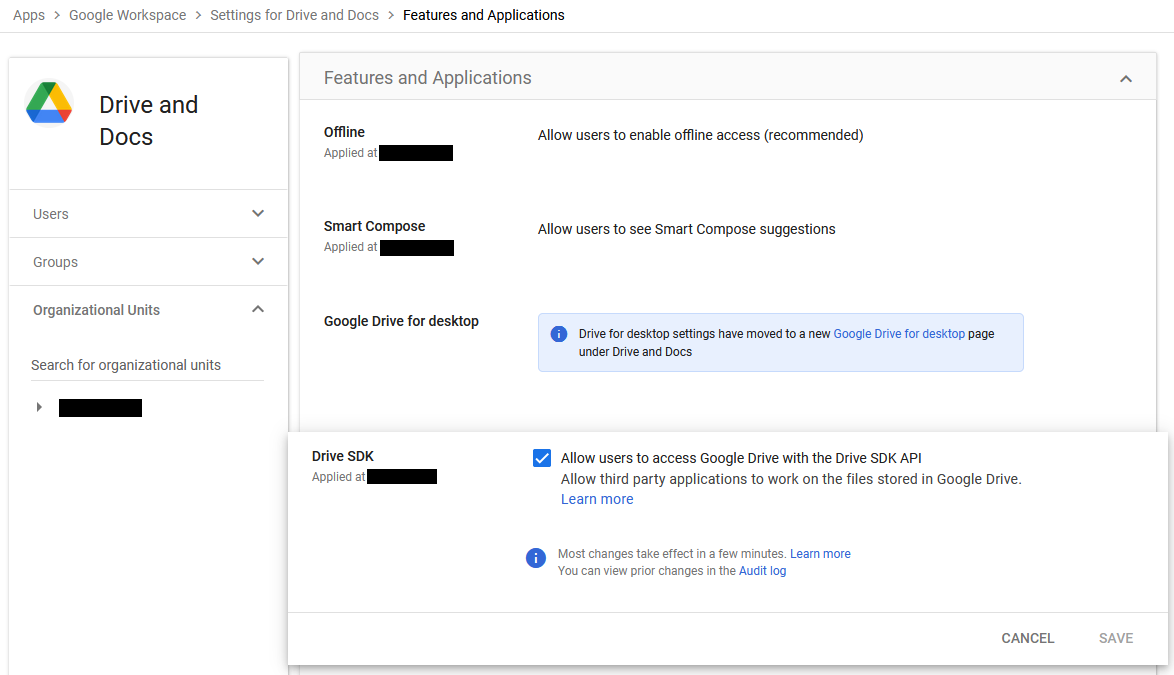The width and height of the screenshot is (1174, 675).
Task: Expand the Users section
Action: click(x=258, y=214)
